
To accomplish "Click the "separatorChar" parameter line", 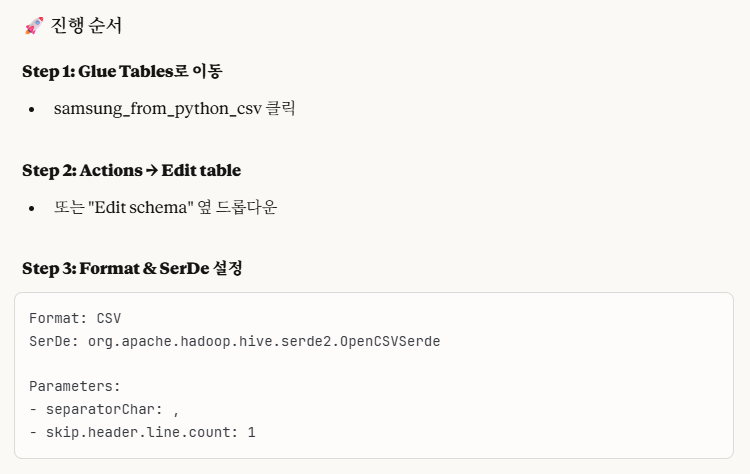I will pos(103,409).
